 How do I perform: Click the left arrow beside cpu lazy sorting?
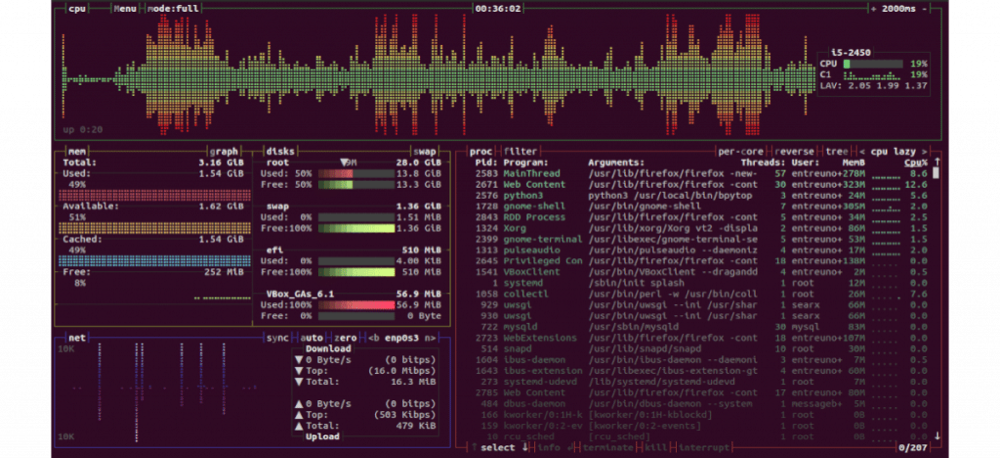tap(861, 151)
